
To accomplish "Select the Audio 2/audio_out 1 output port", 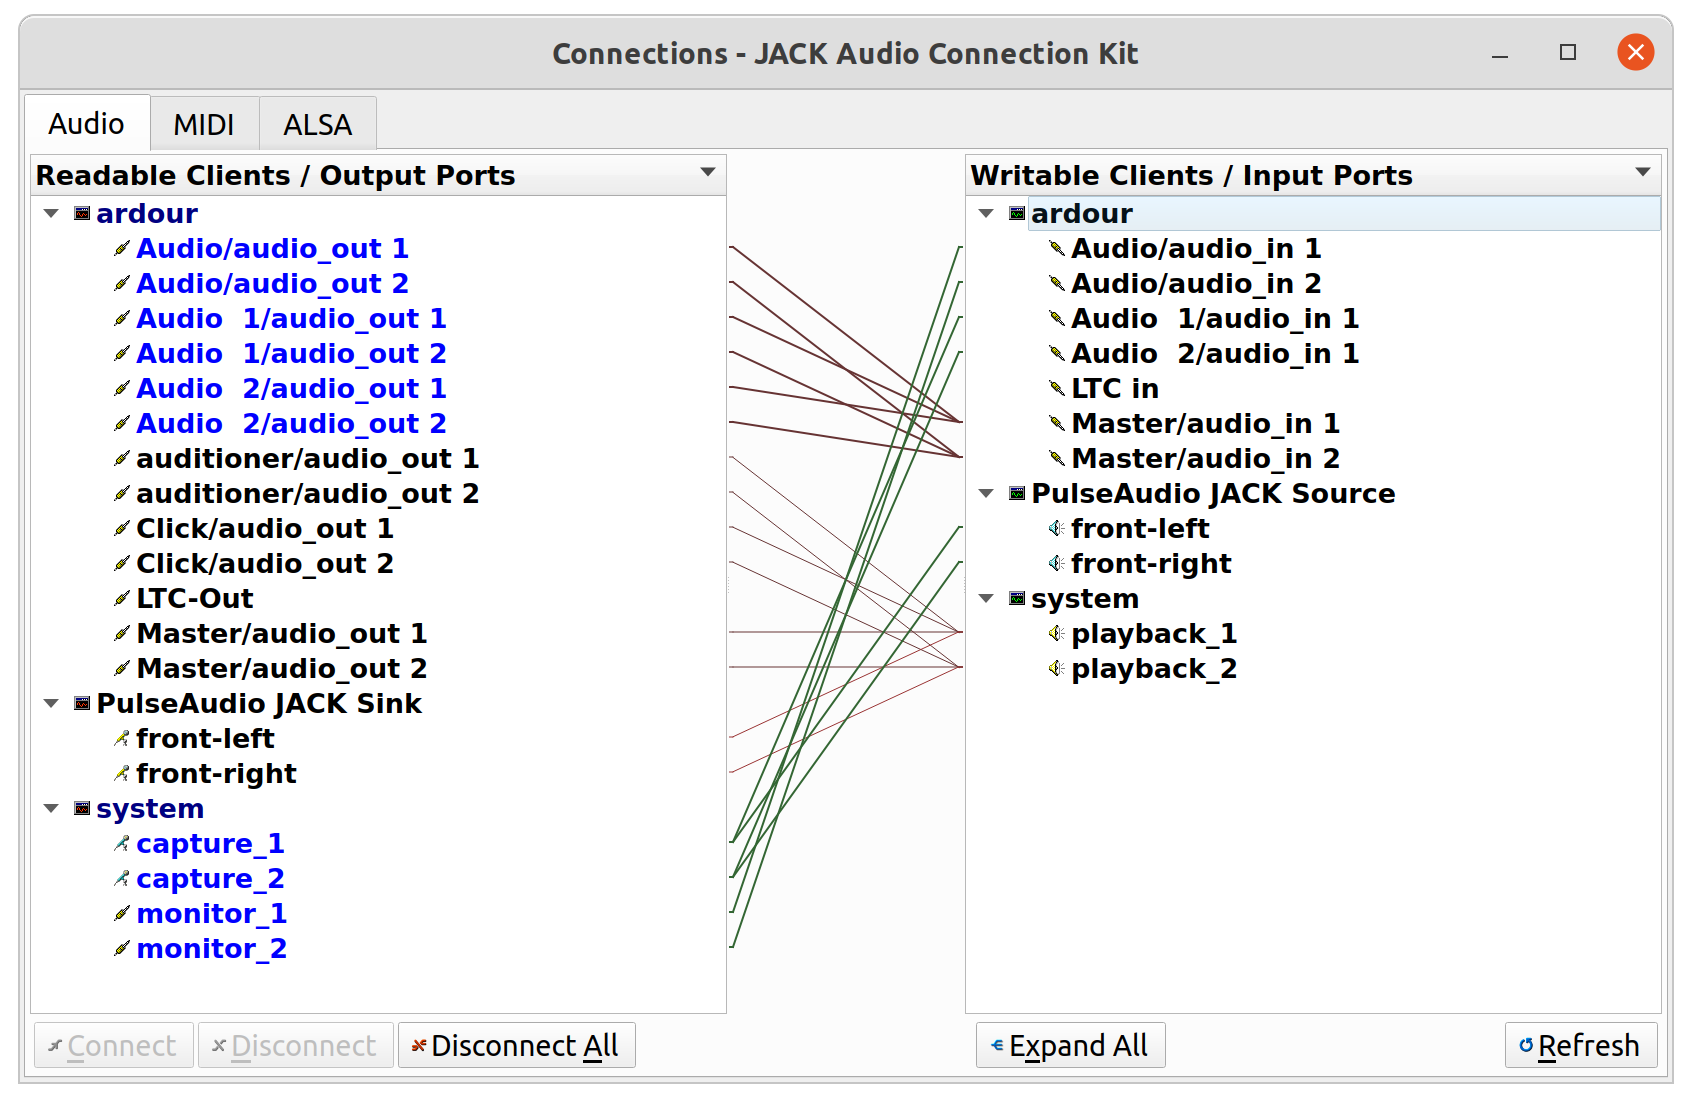I will [x=291, y=388].
